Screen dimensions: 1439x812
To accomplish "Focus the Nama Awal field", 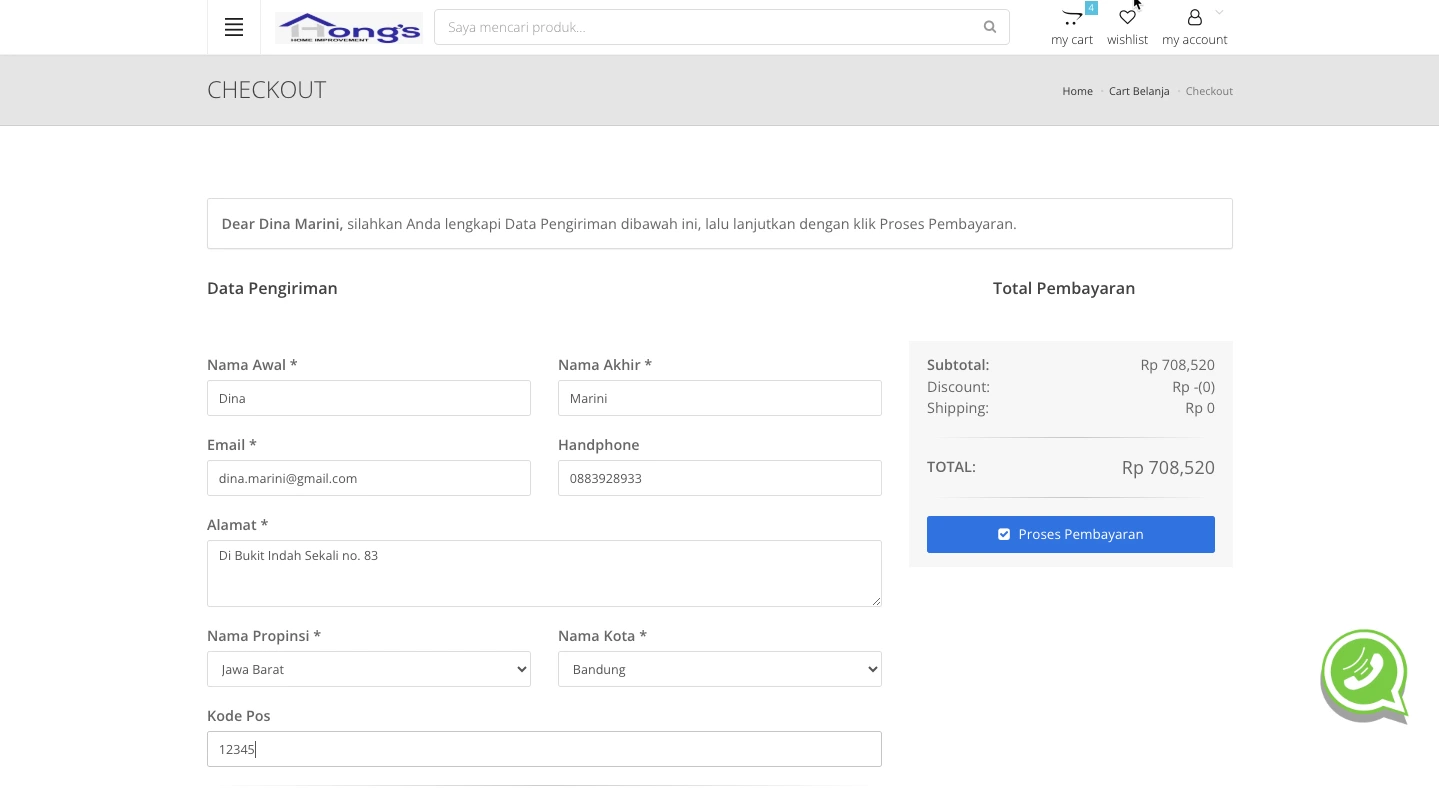I will (x=368, y=398).
